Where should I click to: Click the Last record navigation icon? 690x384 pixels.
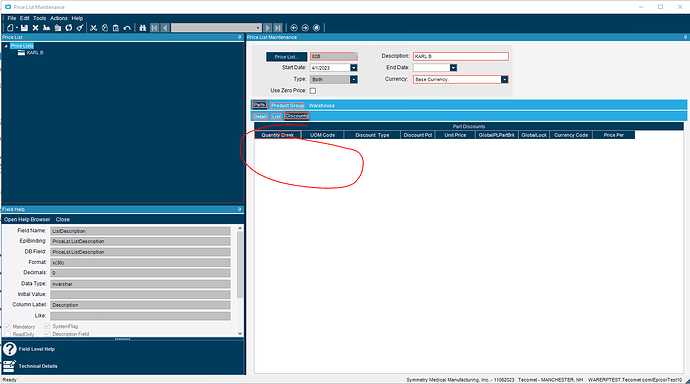(278, 28)
